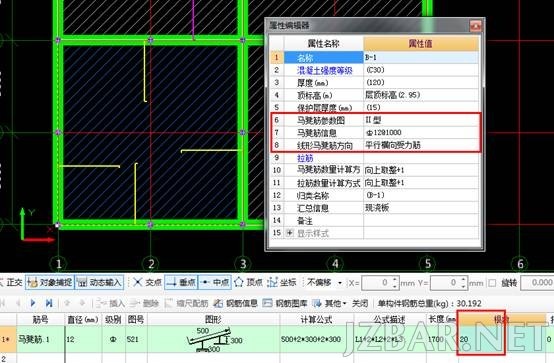Click 图形 column header
Viewport: 554px width, 363px height.
(213, 320)
